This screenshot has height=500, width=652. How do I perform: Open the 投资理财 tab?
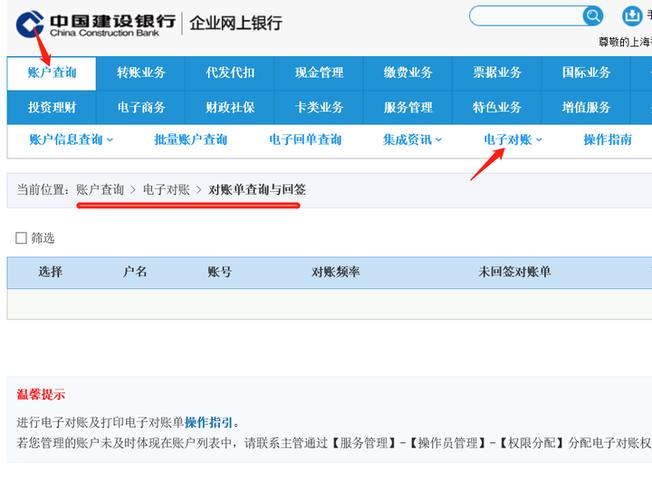click(52, 107)
